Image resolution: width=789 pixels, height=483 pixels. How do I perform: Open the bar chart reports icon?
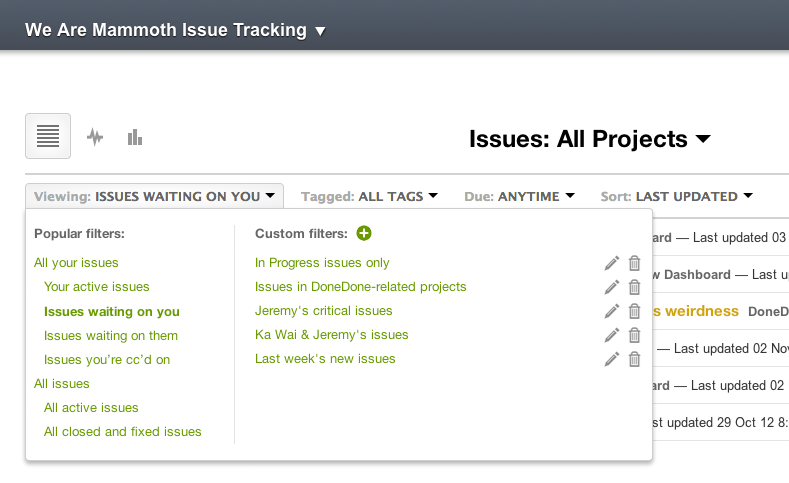[x=134, y=137]
